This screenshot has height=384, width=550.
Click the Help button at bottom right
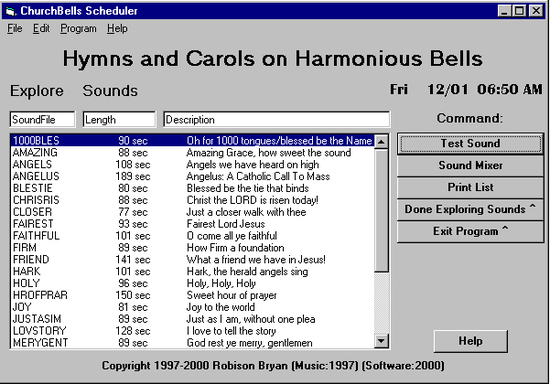[x=470, y=341]
